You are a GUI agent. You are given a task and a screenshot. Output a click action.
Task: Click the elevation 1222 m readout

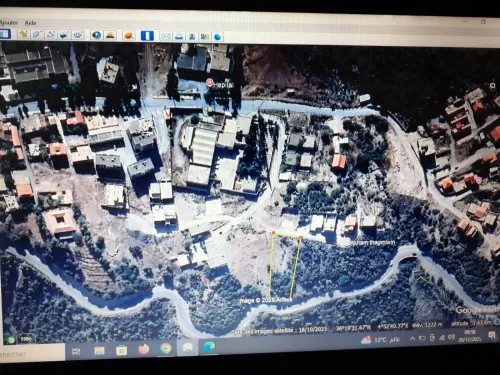click(x=428, y=325)
